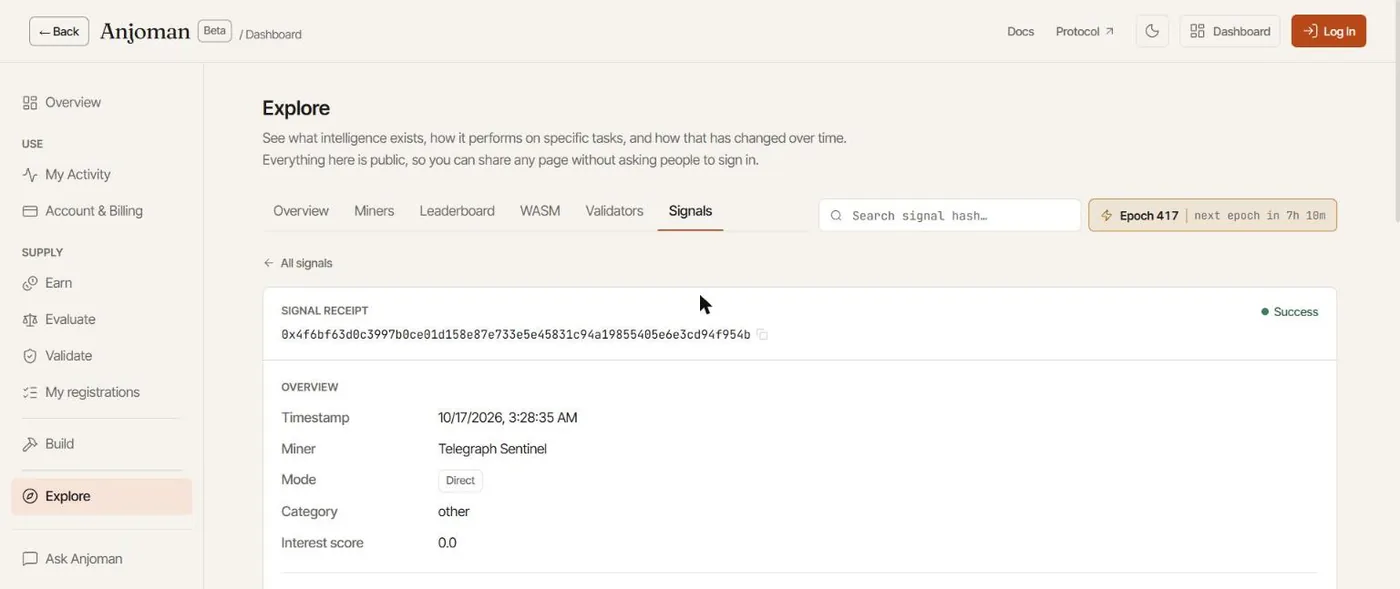Click the Log in button
The image size is (1400, 589).
click(x=1328, y=31)
